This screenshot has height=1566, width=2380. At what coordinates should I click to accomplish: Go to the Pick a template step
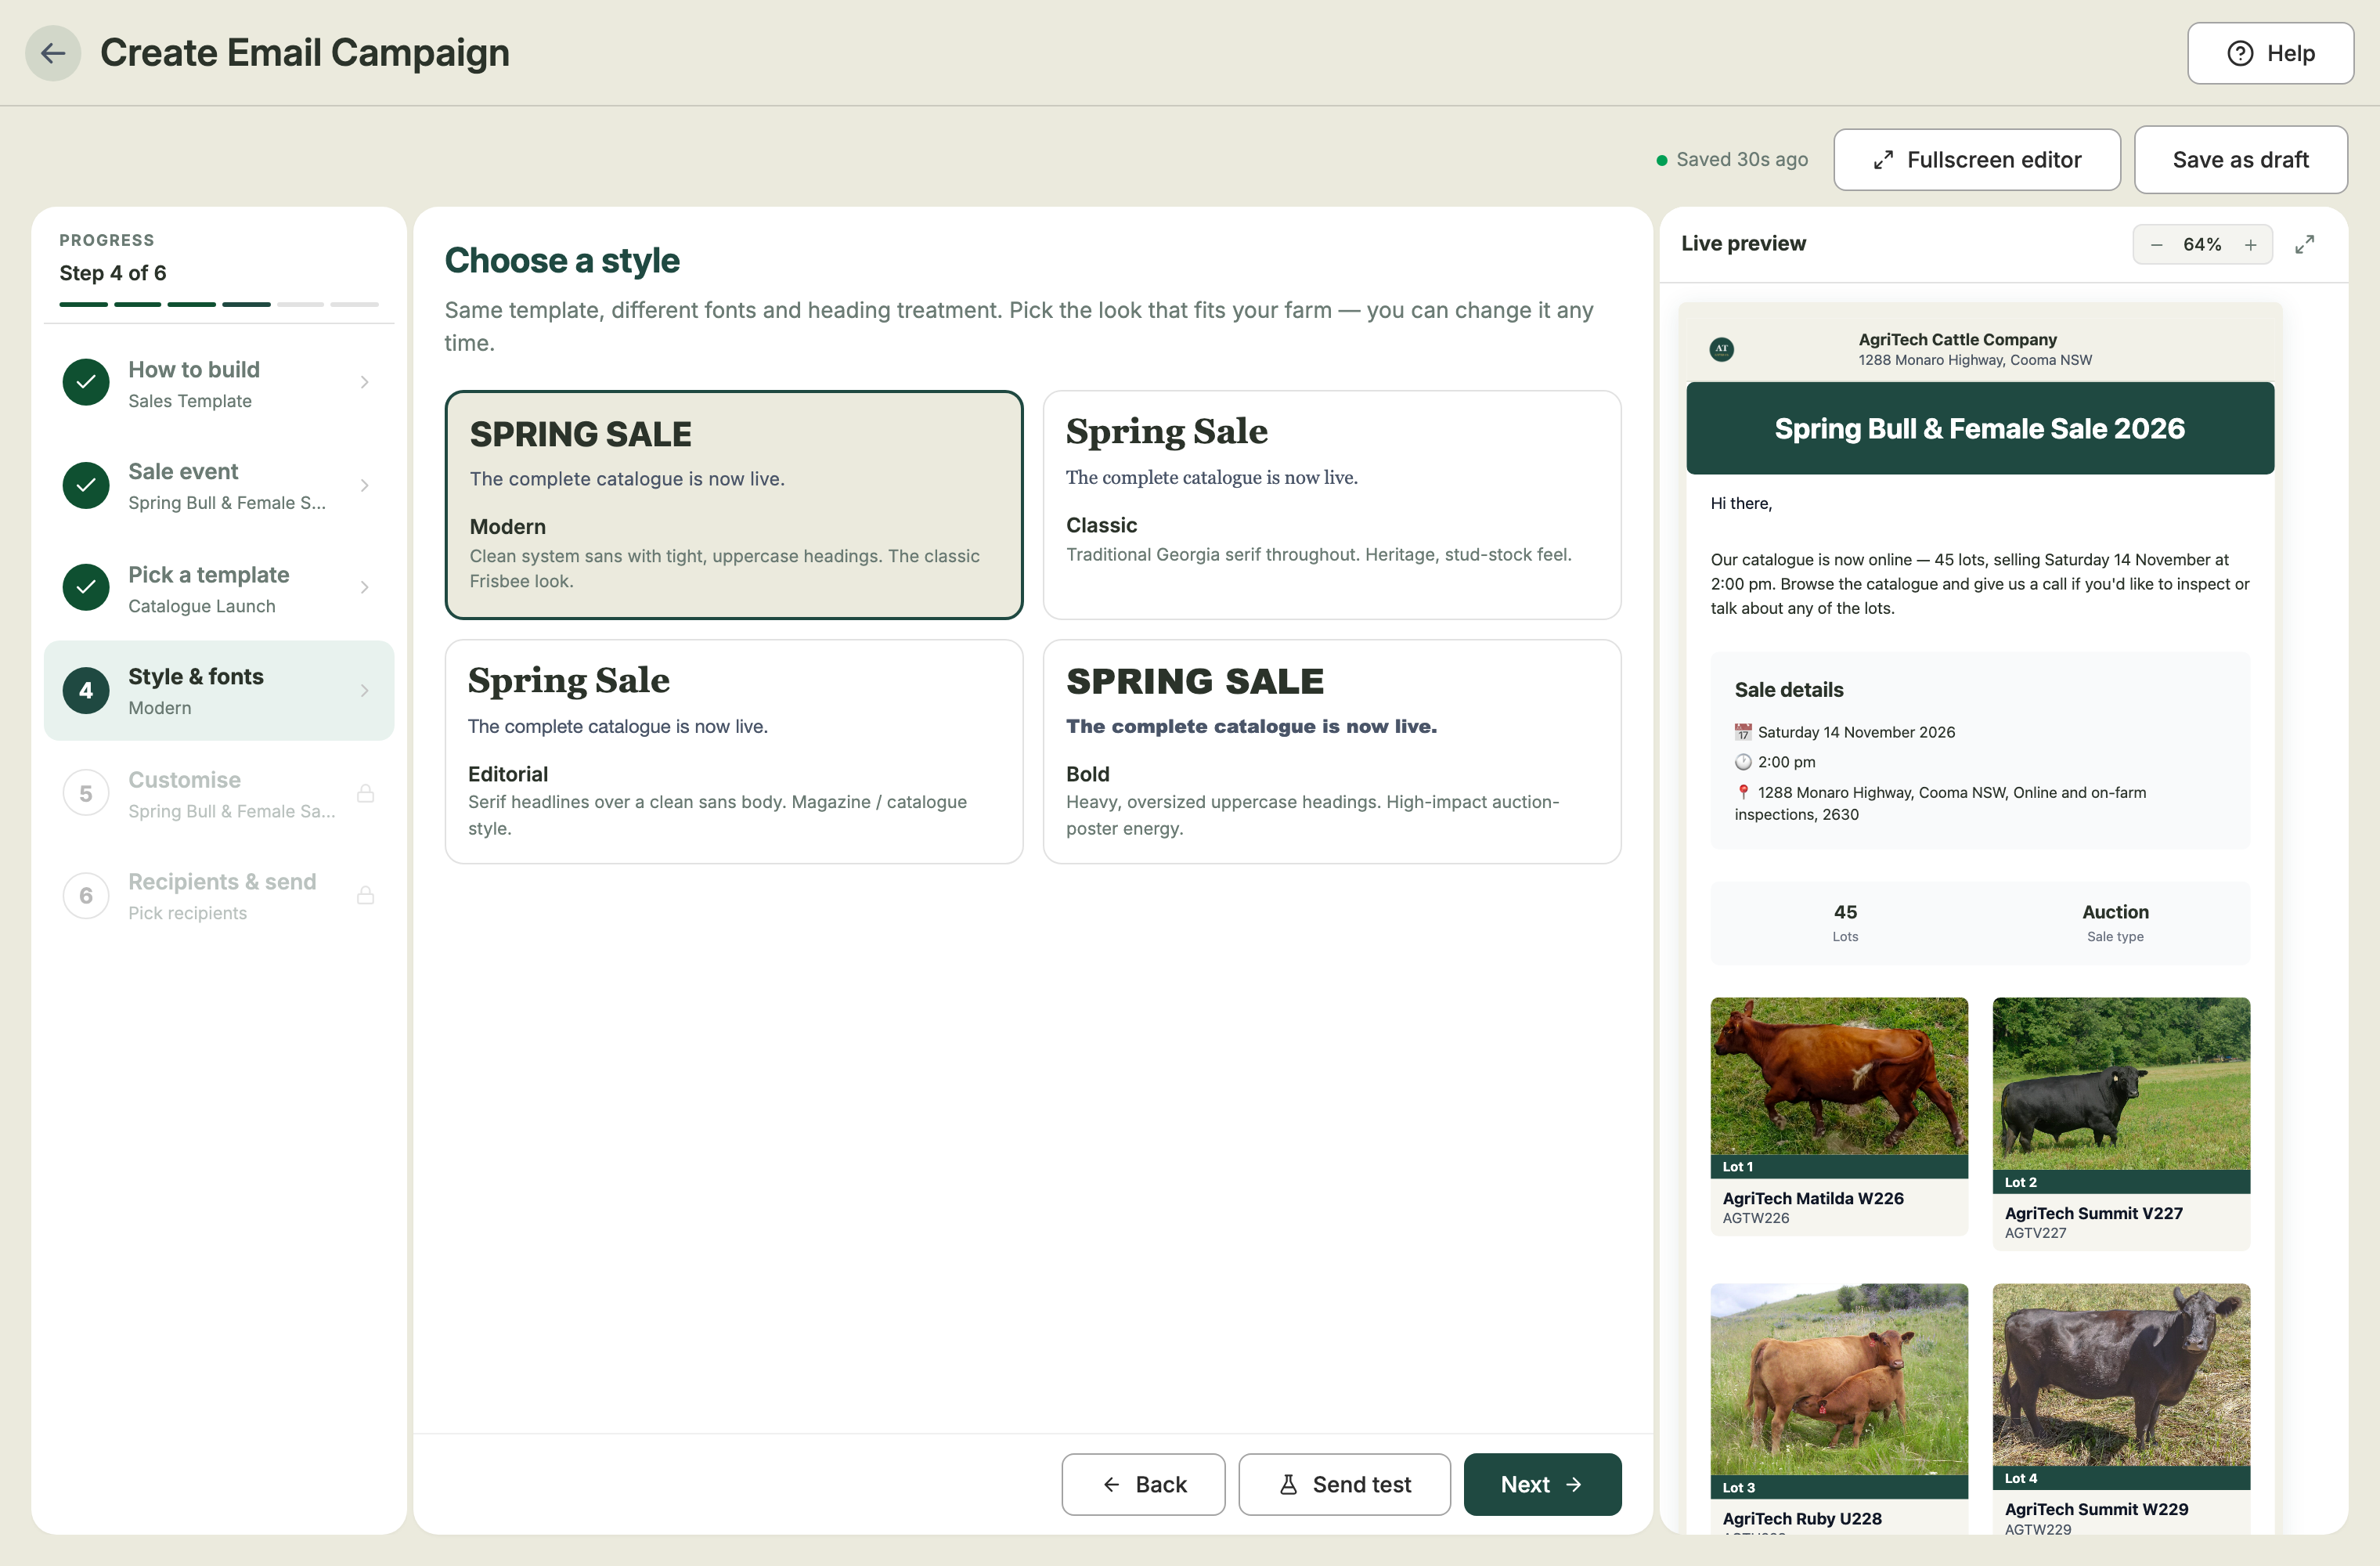coord(219,588)
